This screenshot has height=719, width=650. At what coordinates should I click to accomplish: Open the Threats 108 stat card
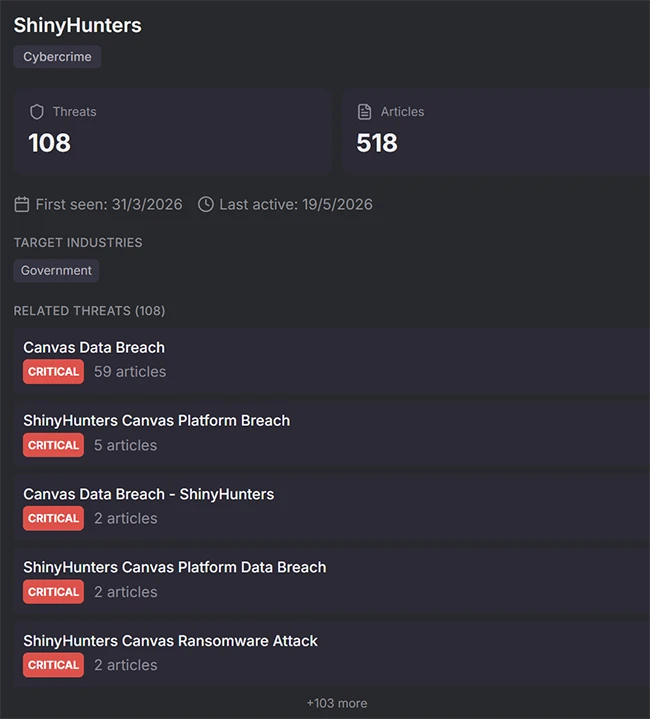coord(173,131)
